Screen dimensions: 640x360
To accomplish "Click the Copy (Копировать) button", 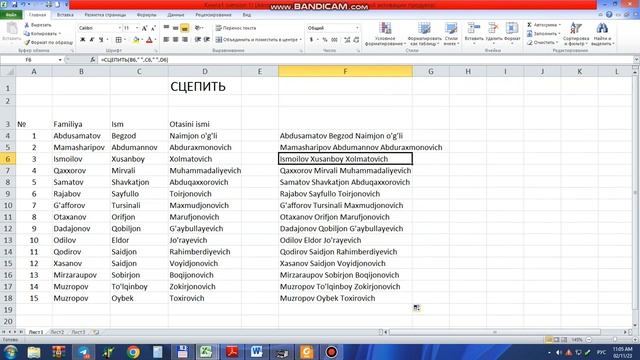I will tap(42, 33).
